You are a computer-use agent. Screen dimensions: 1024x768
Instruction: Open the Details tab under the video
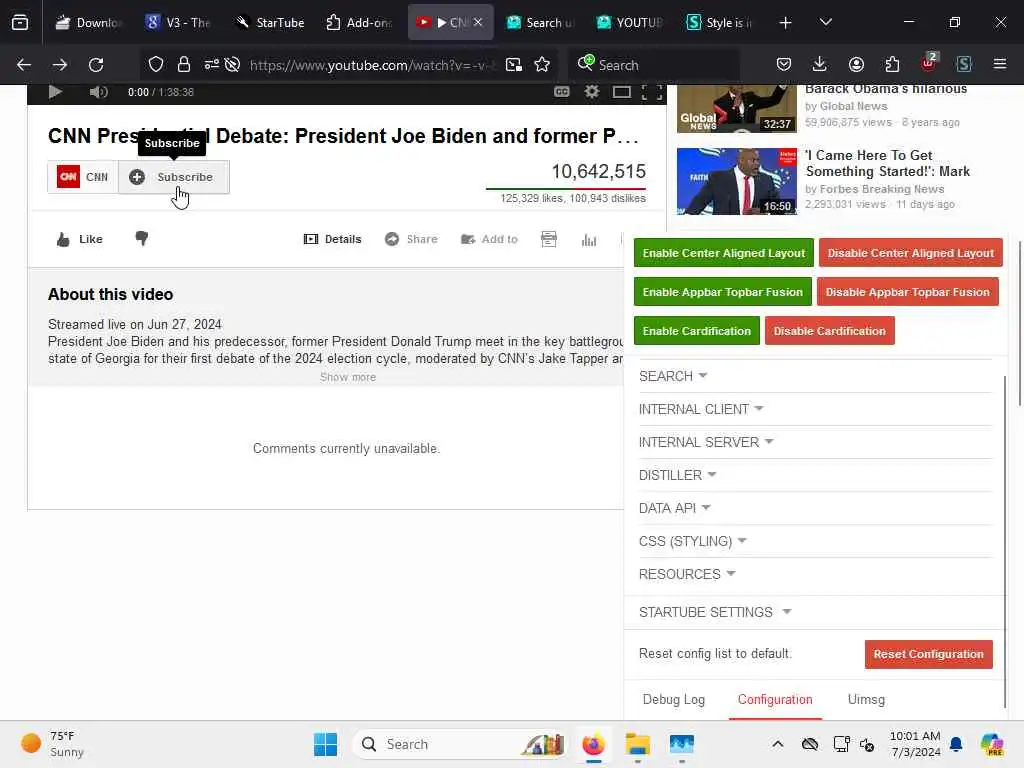click(x=332, y=239)
